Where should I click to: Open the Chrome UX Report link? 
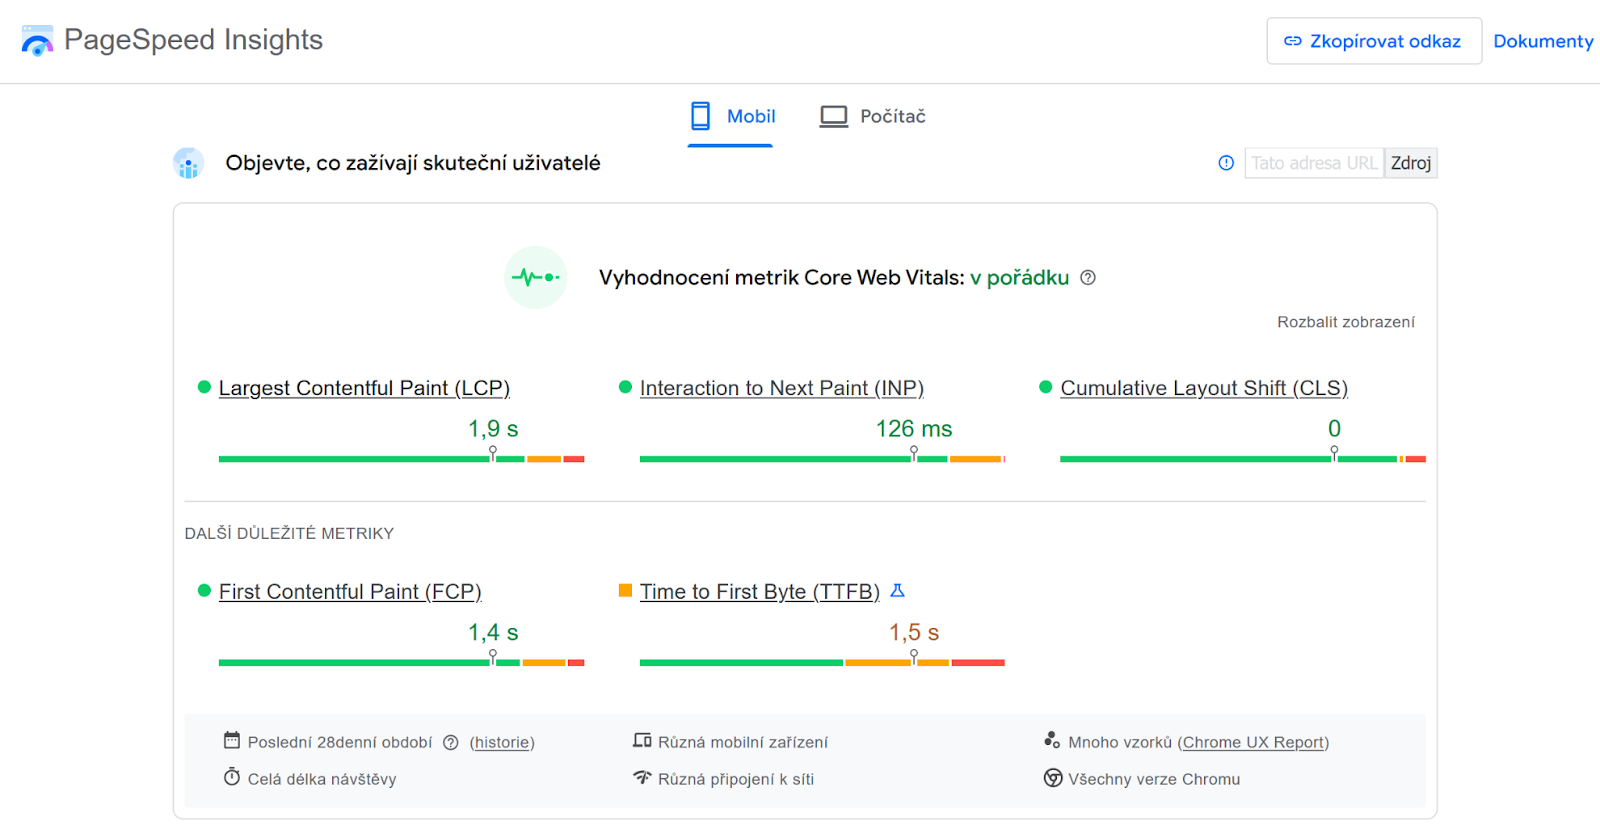tap(1253, 743)
